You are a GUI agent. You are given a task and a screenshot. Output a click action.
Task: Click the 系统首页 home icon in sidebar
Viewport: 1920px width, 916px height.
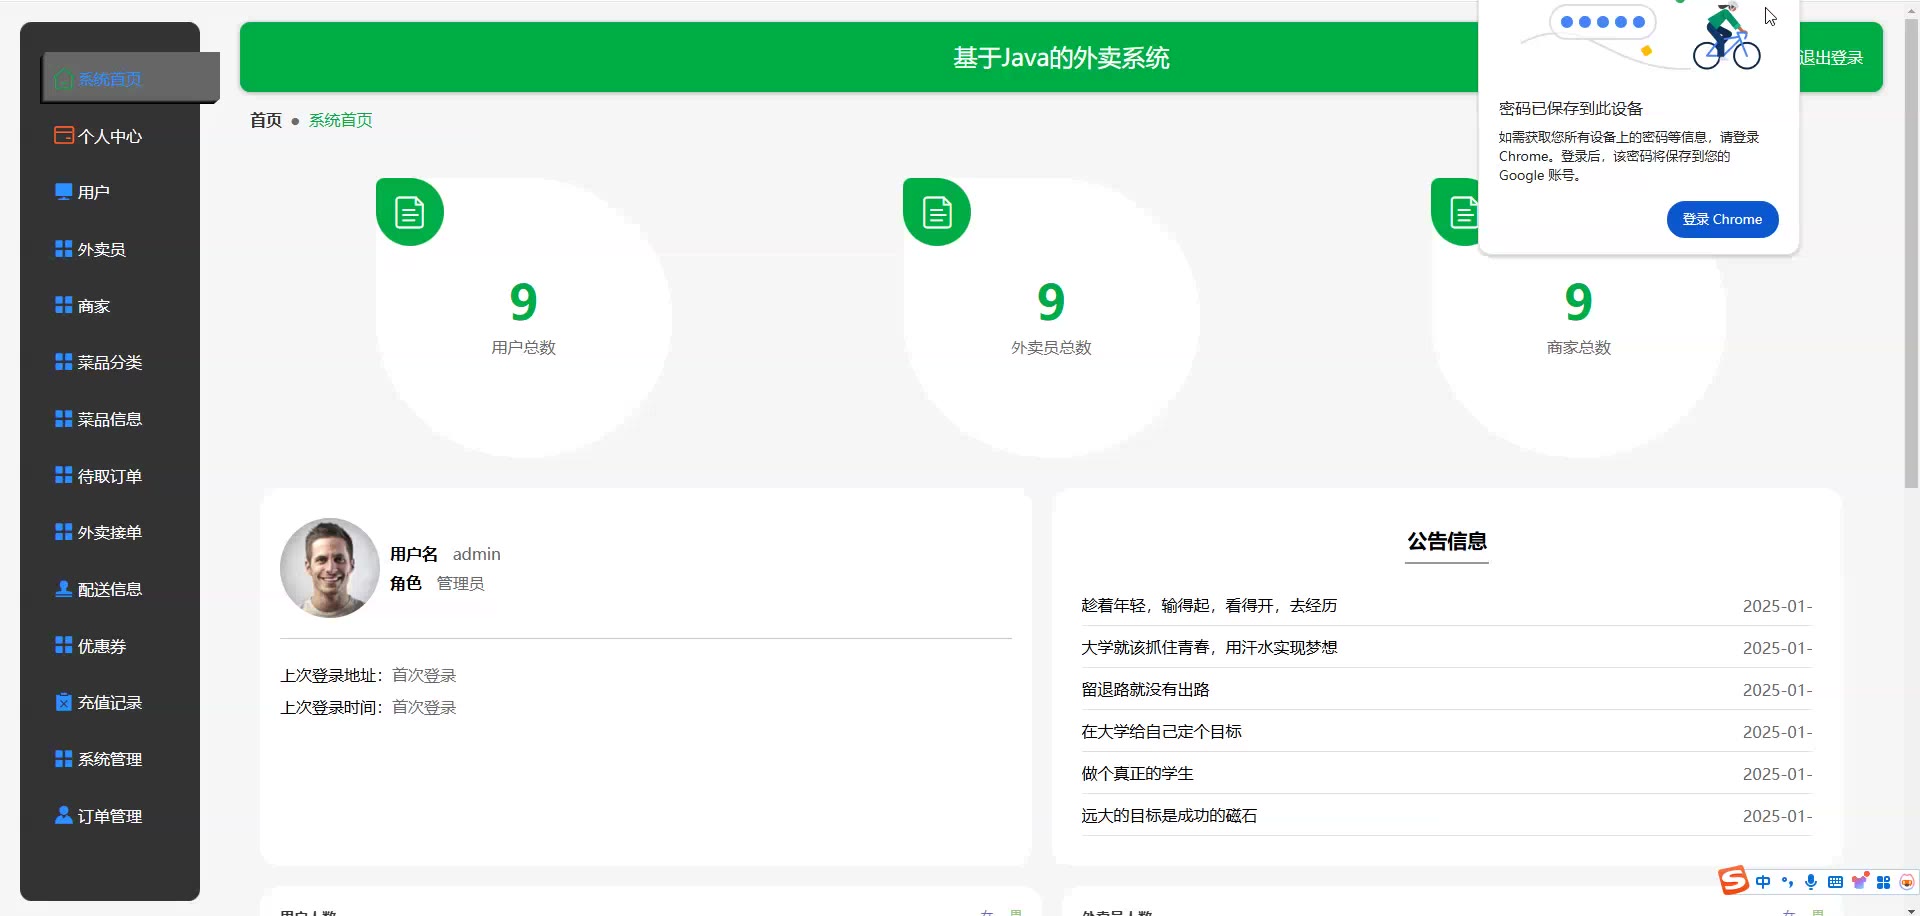click(64, 79)
